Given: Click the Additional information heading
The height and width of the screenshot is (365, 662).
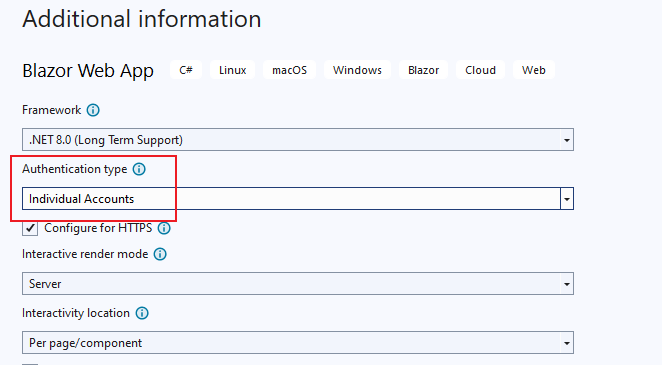Looking at the screenshot, I should pyautogui.click(x=142, y=19).
